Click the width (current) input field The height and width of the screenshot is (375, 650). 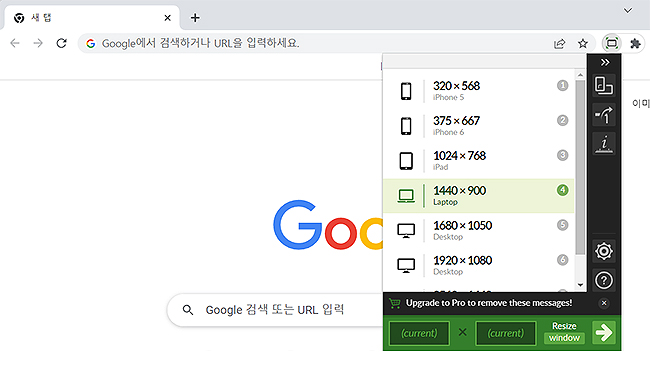(419, 333)
